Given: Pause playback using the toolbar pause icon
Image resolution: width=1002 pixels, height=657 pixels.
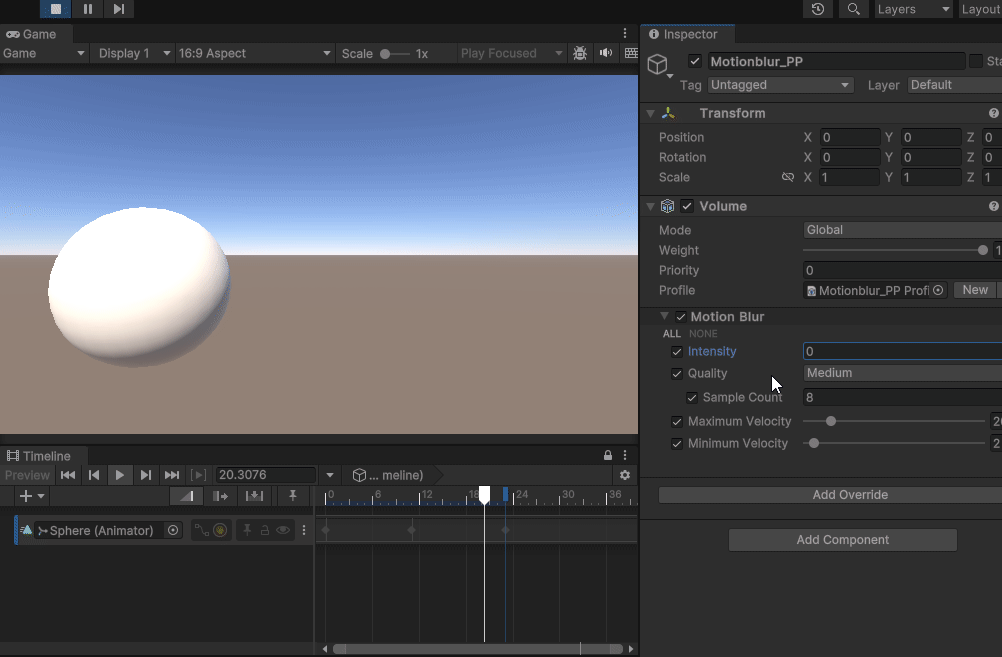Looking at the screenshot, I should 87,9.
